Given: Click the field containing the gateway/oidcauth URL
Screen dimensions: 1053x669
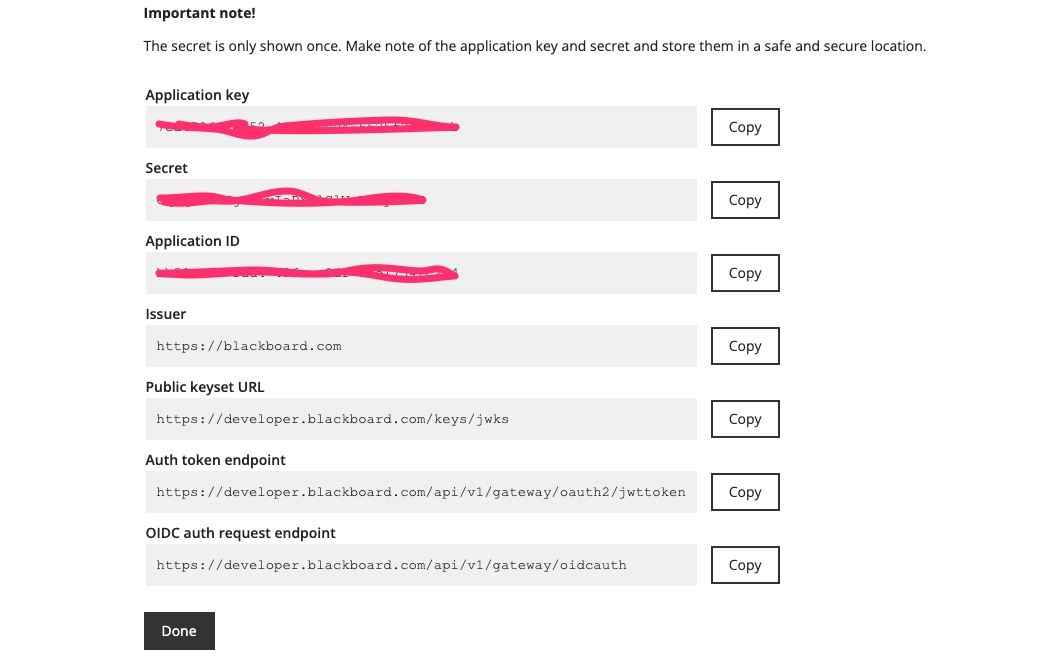Looking at the screenshot, I should pos(420,565).
